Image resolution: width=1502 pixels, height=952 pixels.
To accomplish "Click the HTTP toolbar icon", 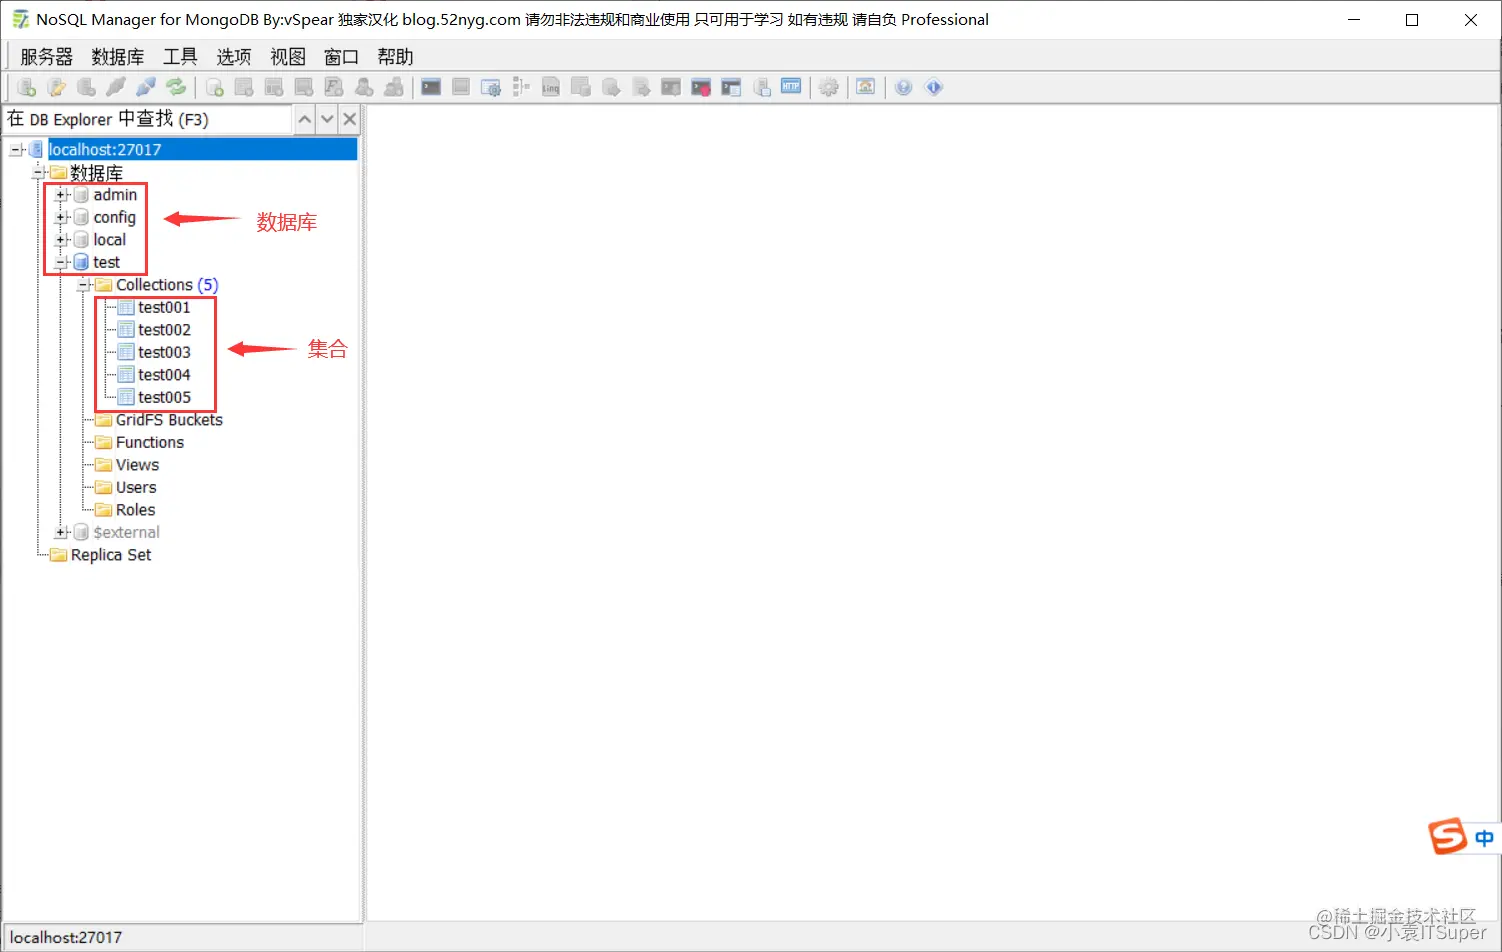I will pyautogui.click(x=791, y=87).
